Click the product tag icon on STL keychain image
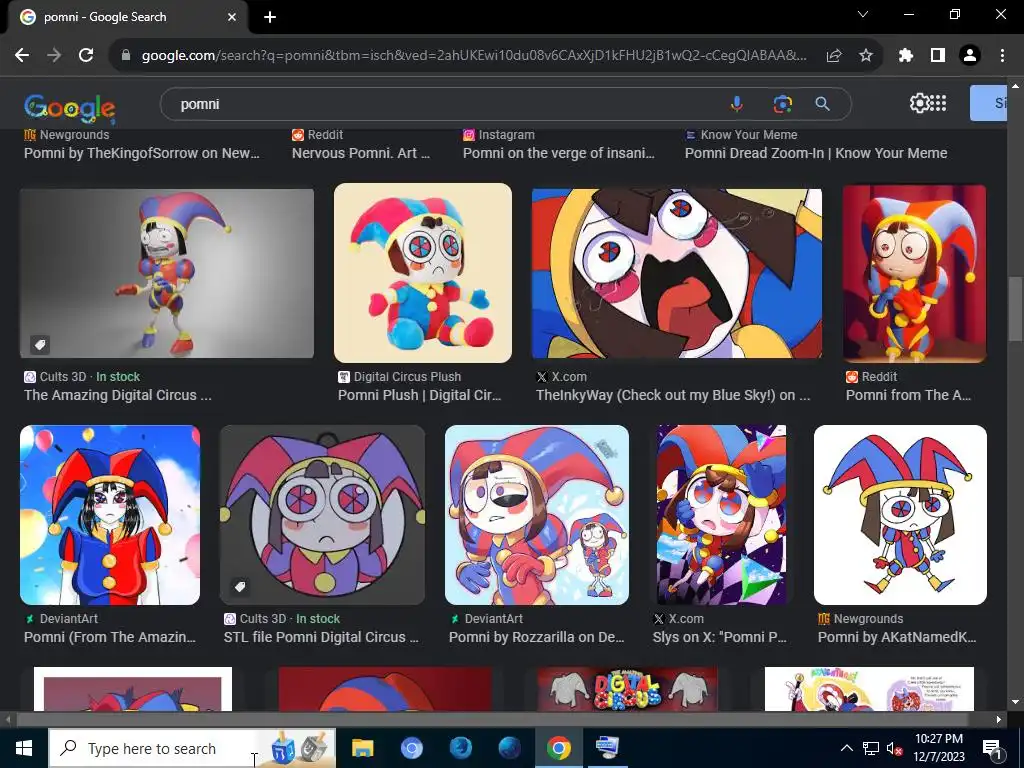This screenshot has width=1024, height=768. point(240,586)
